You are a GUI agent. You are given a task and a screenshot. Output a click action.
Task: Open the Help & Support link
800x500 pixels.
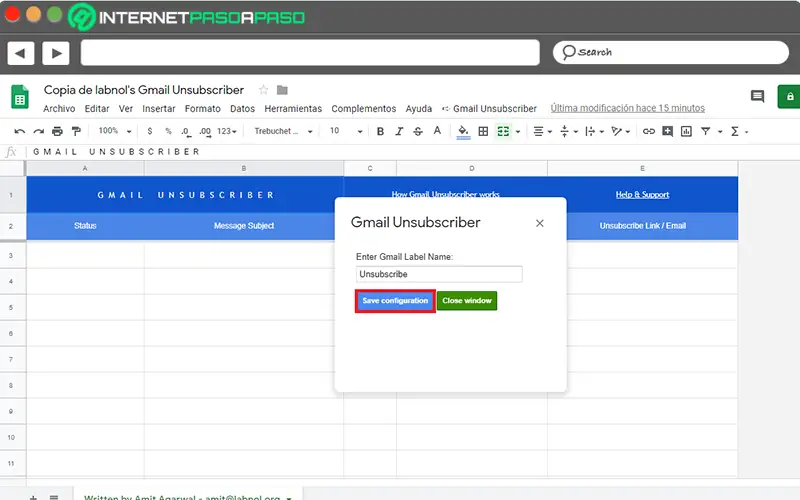(642, 194)
